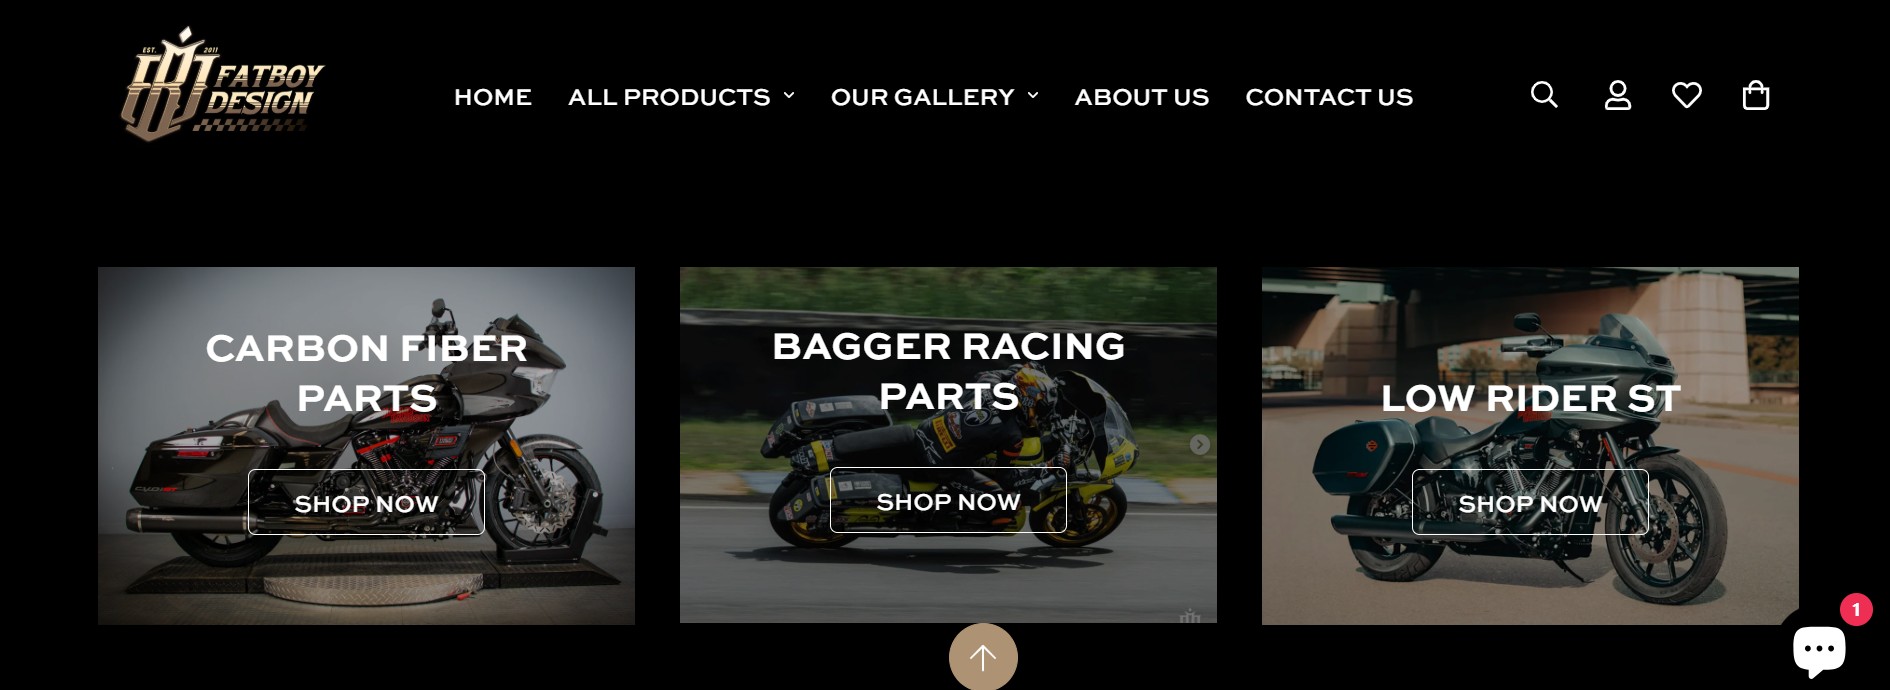View the wishlist heart icon
Image resolution: width=1890 pixels, height=690 pixels.
click(1686, 95)
